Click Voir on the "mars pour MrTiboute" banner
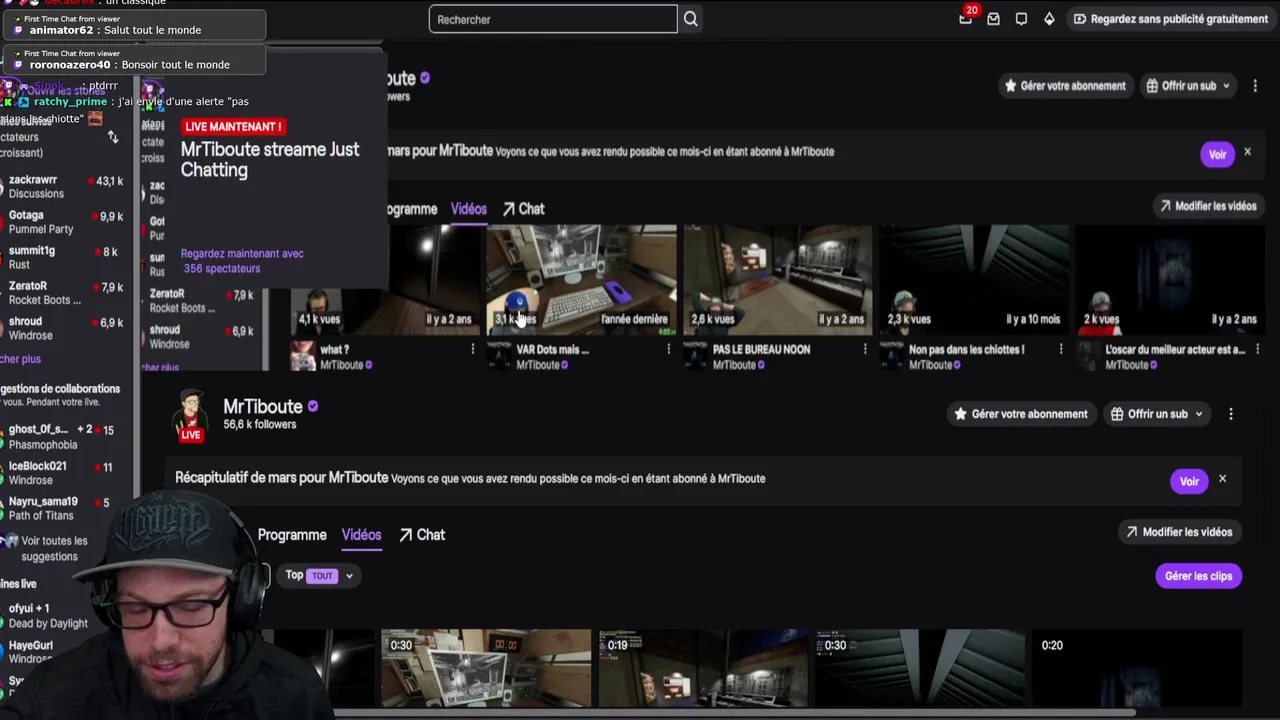Viewport: 1280px width, 720px height. pos(1217,154)
